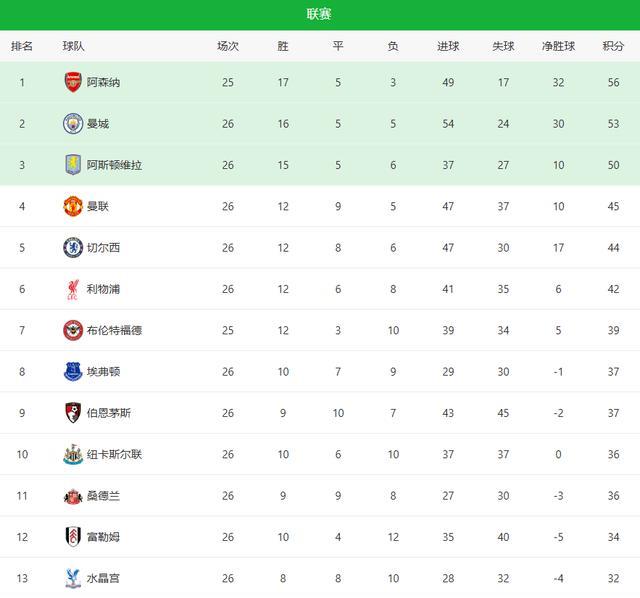Click the Manchester United crest icon

point(72,206)
